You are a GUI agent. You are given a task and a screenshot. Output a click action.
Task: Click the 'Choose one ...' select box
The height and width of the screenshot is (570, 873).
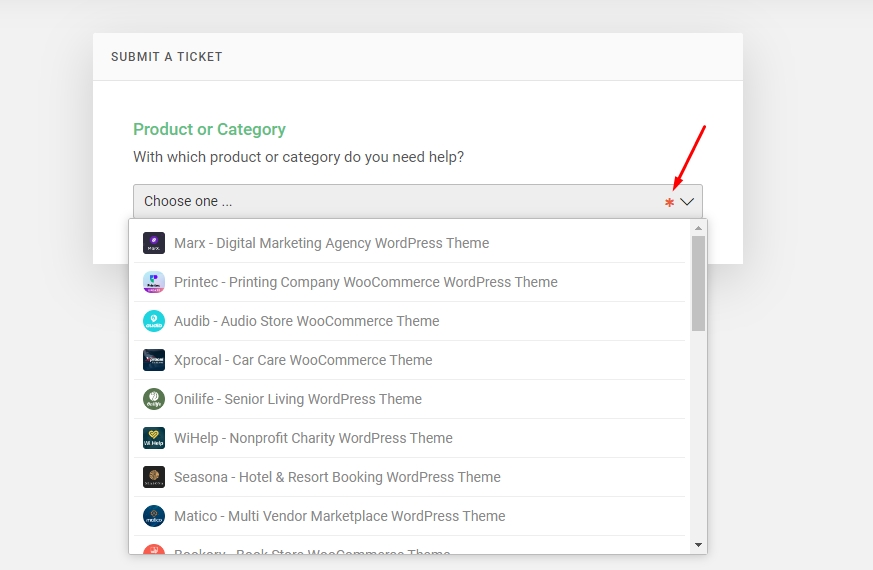[x=400, y=201]
